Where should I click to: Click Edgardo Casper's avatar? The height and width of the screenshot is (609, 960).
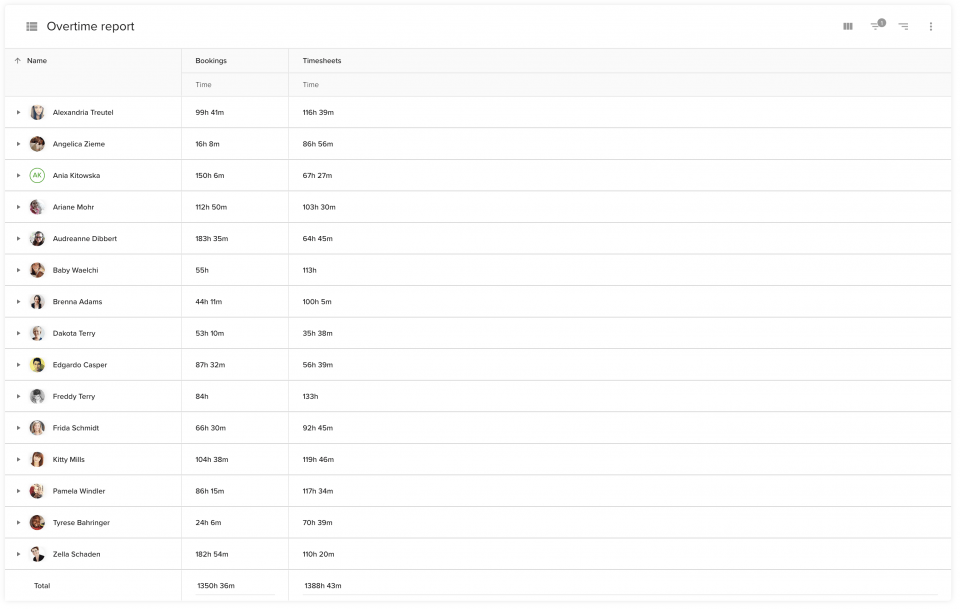pyautogui.click(x=37, y=365)
